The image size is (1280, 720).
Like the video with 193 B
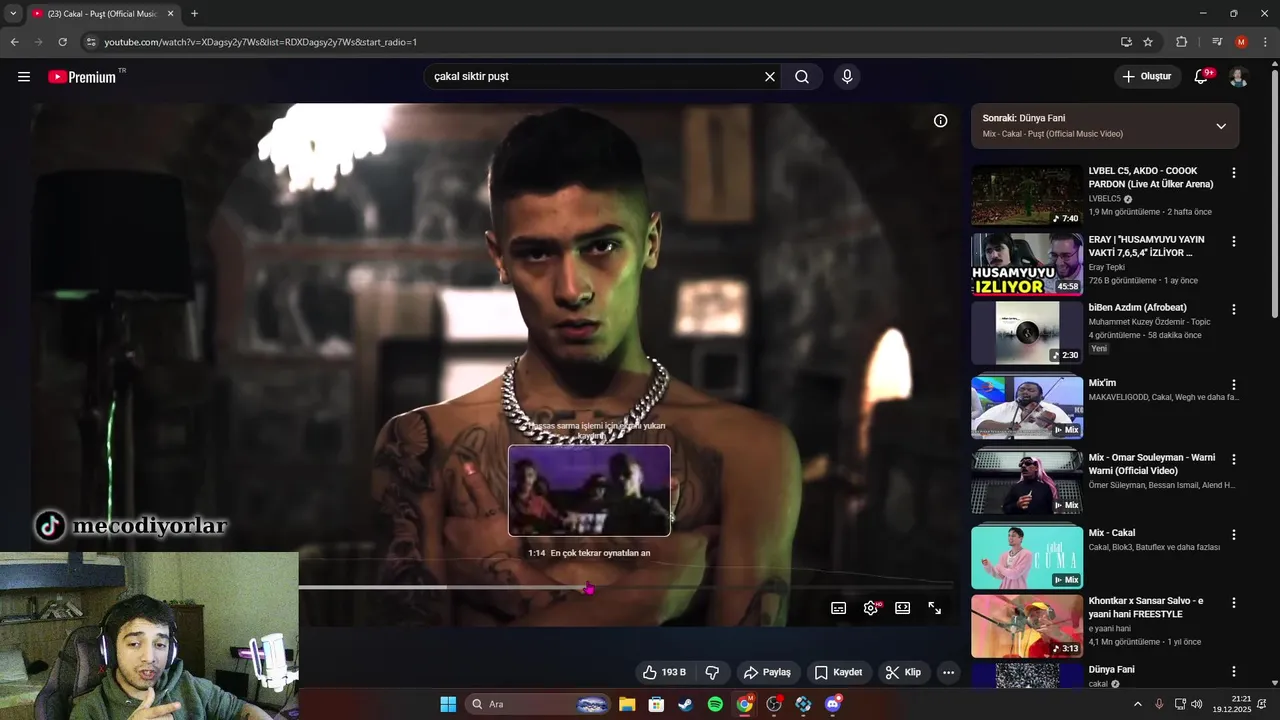664,673
